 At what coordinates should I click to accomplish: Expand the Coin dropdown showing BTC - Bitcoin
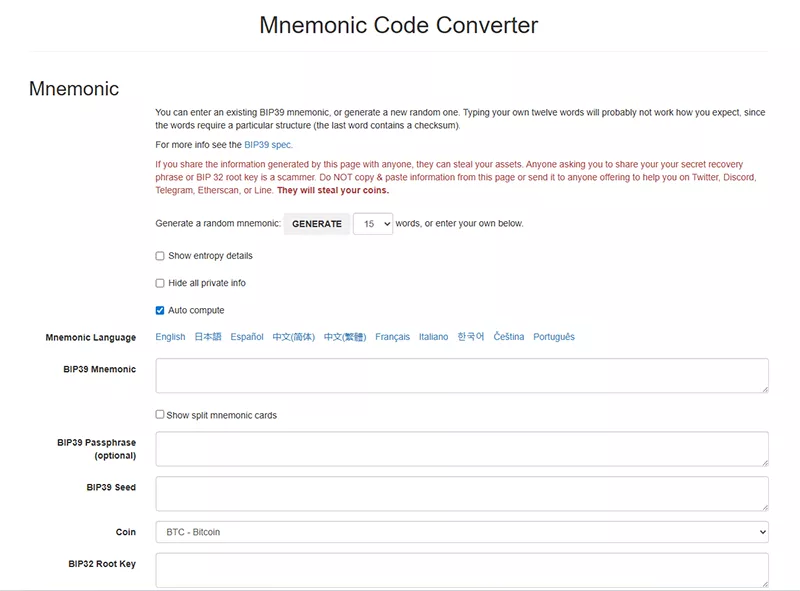click(x=462, y=532)
